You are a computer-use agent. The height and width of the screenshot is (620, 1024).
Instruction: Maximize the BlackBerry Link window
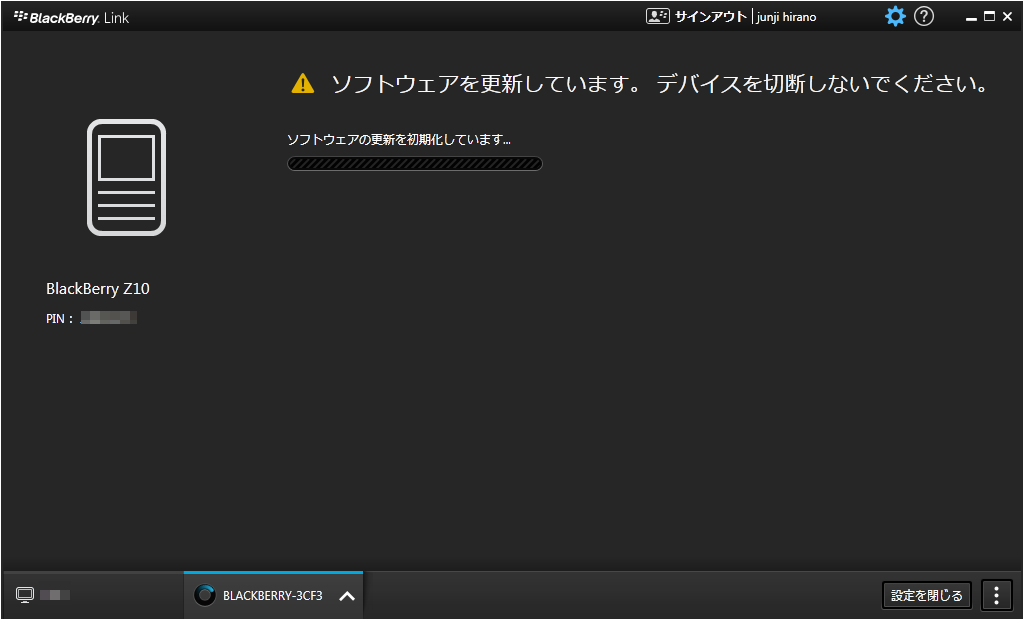(989, 16)
